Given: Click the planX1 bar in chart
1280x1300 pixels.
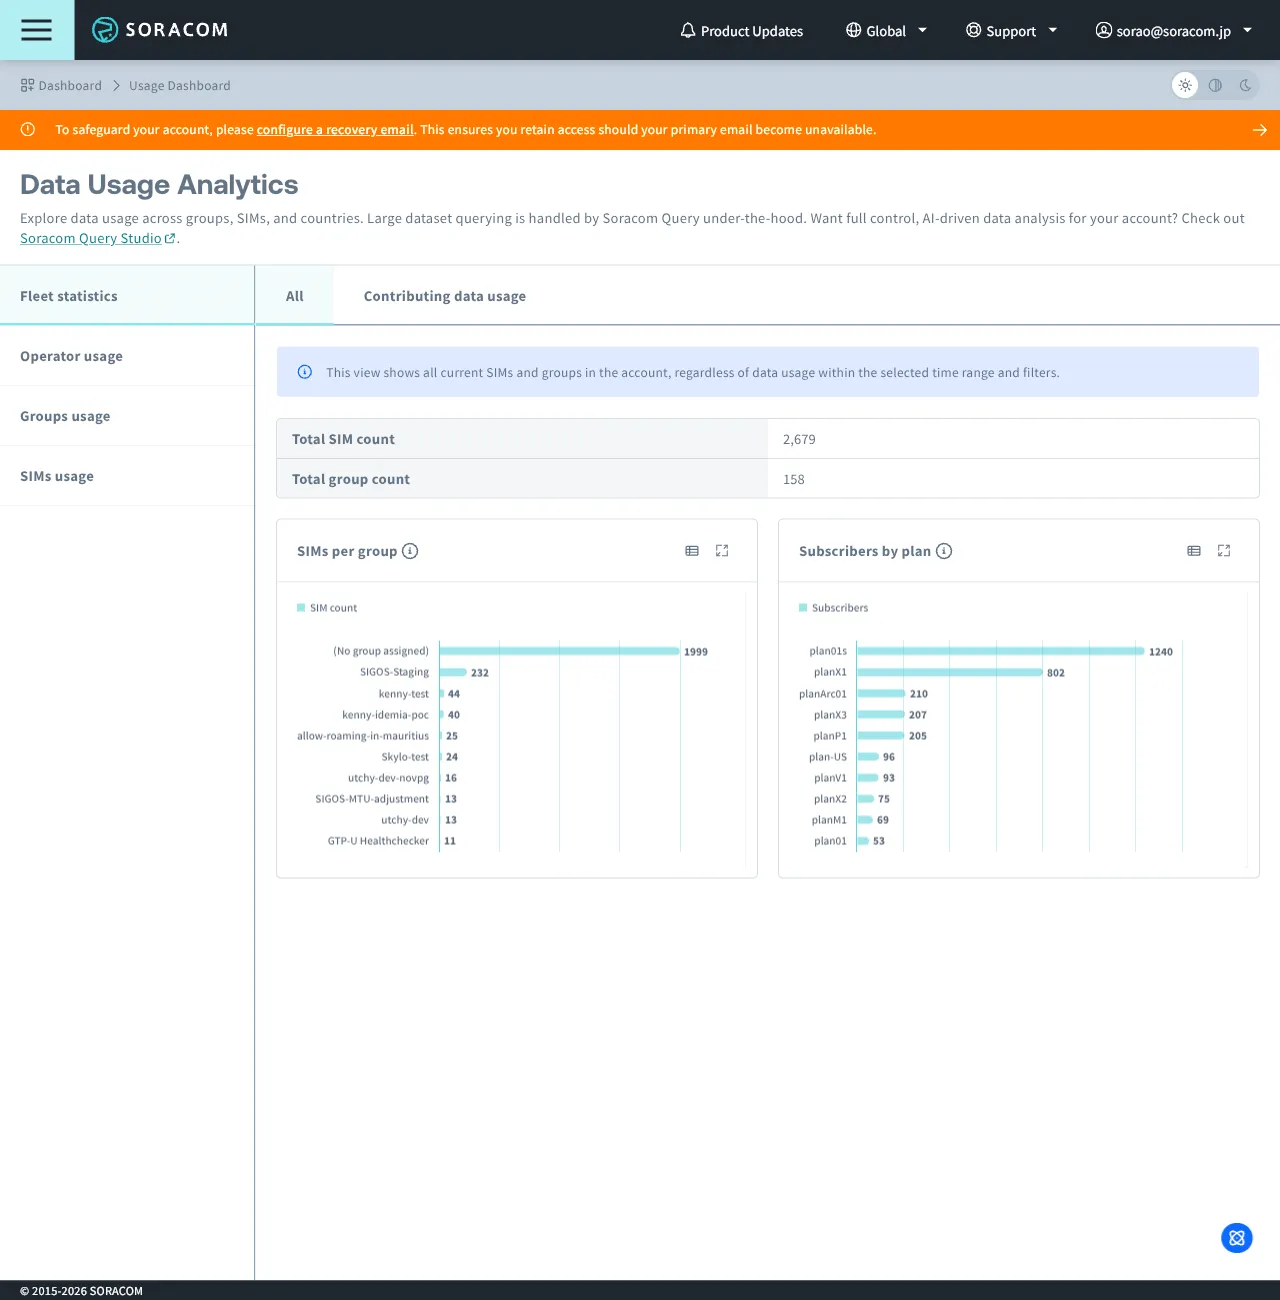Looking at the screenshot, I should (950, 672).
